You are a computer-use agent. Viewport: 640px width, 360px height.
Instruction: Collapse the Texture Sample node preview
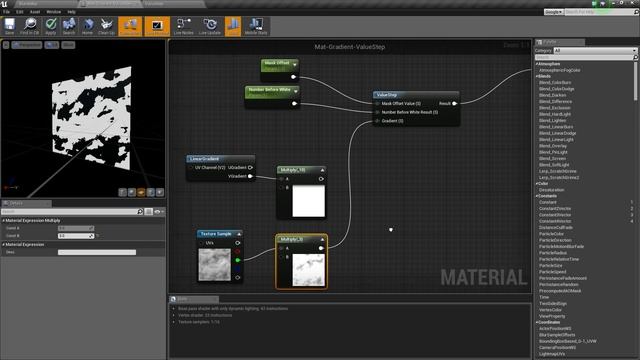coord(239,234)
